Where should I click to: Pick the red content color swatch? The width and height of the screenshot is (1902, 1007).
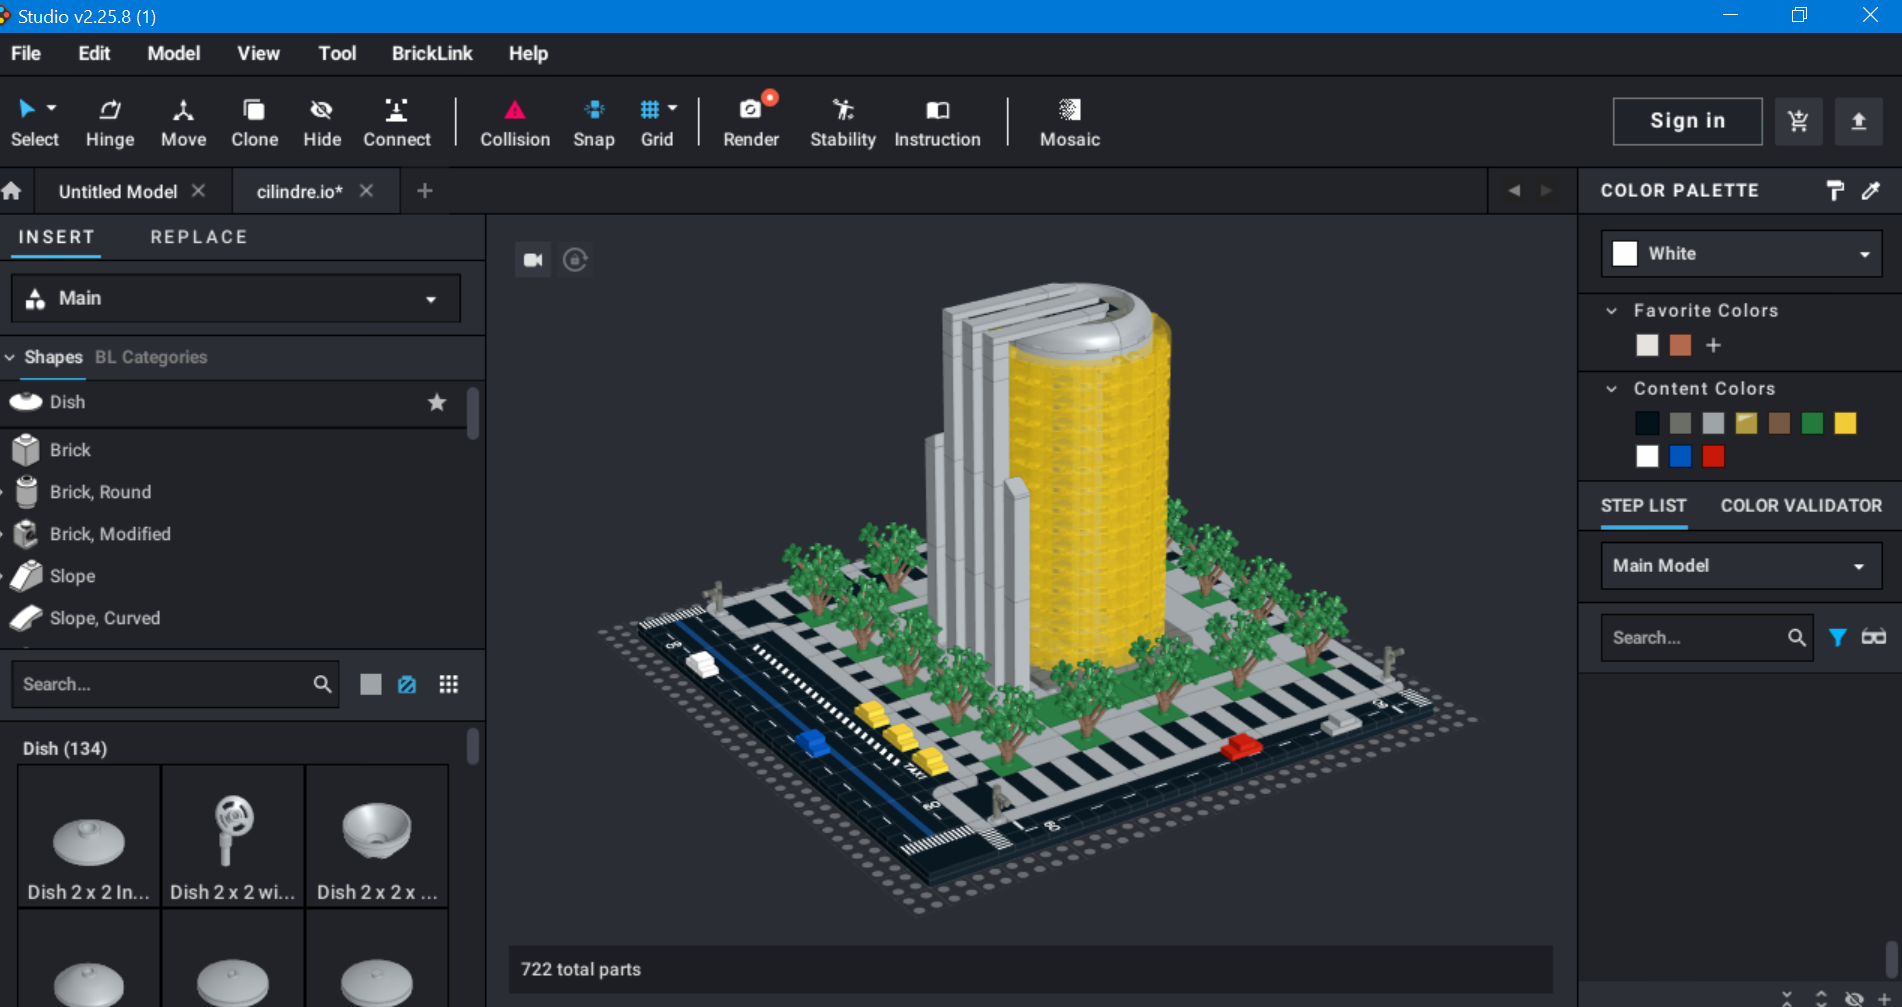click(1713, 457)
